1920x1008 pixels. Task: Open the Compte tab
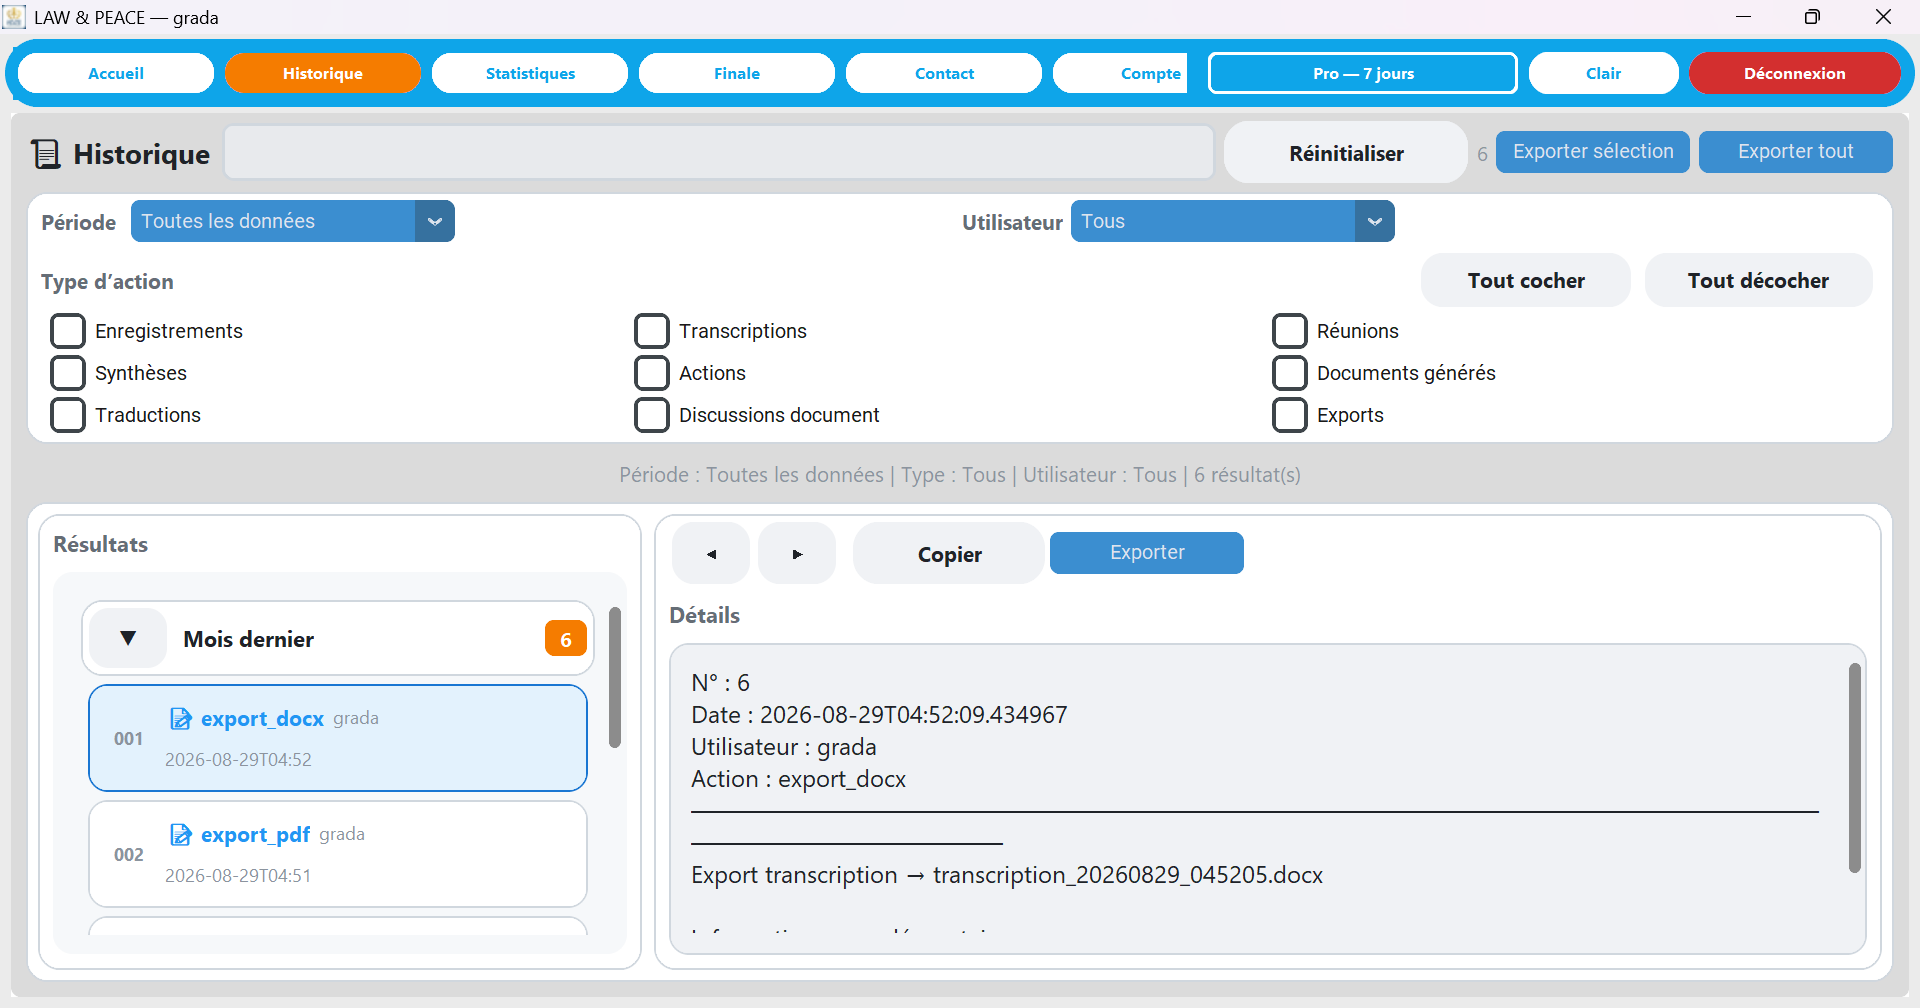[1121, 73]
